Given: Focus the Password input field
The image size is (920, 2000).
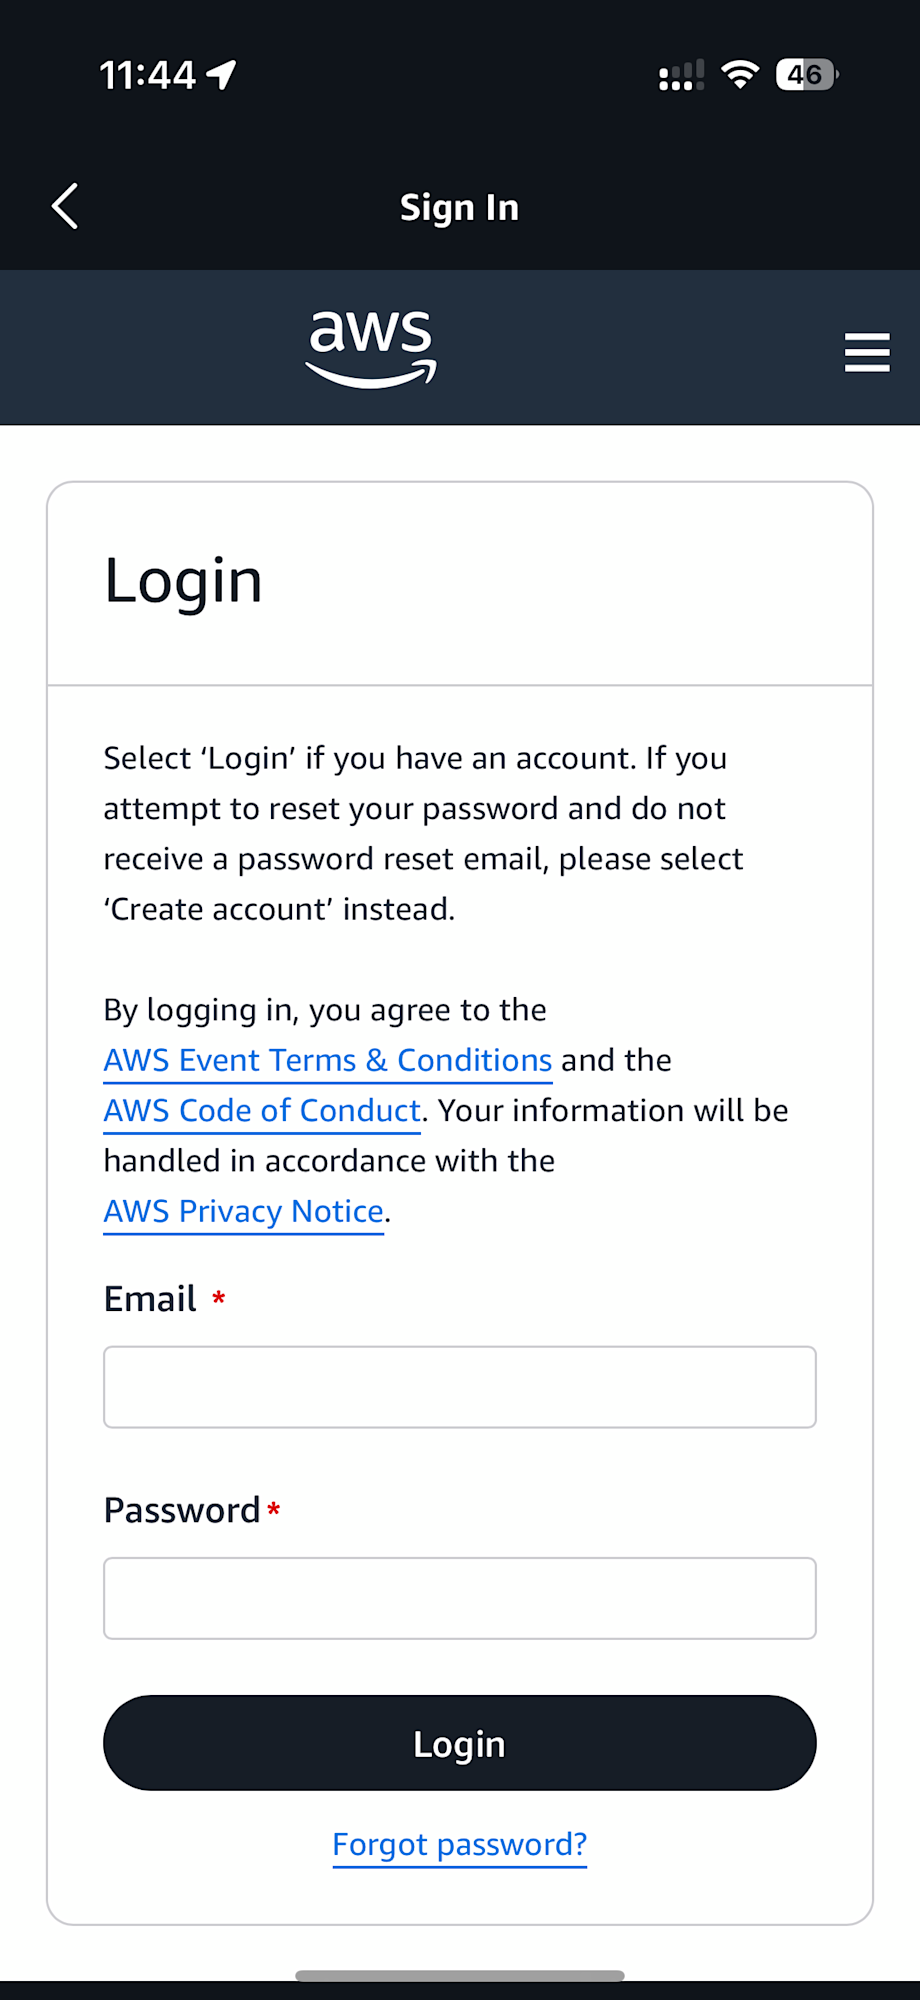Looking at the screenshot, I should [x=460, y=1598].
